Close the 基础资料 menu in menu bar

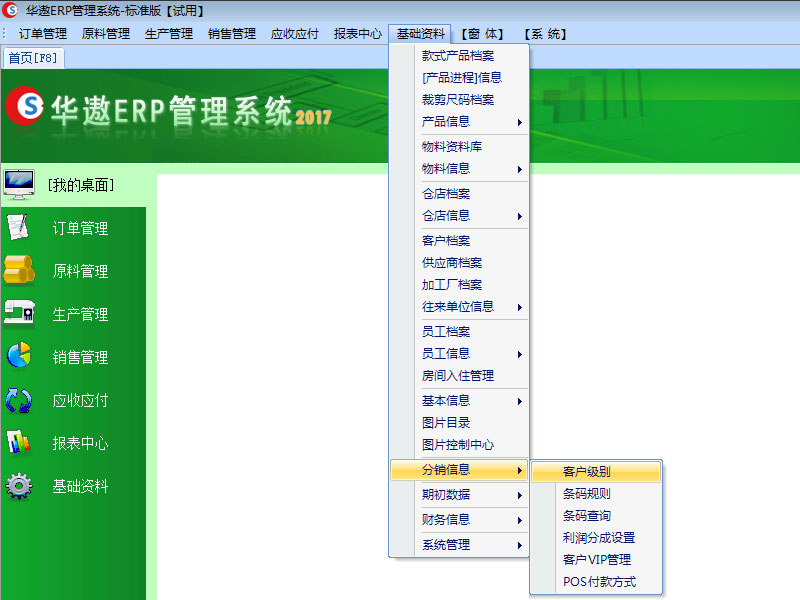[x=420, y=34]
